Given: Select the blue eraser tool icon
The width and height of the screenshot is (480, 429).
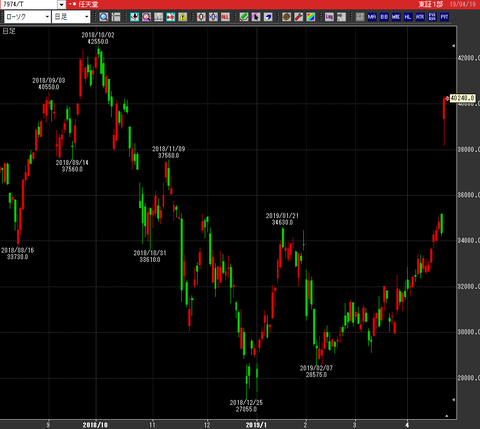Looking at the screenshot, I should tap(268, 17).
